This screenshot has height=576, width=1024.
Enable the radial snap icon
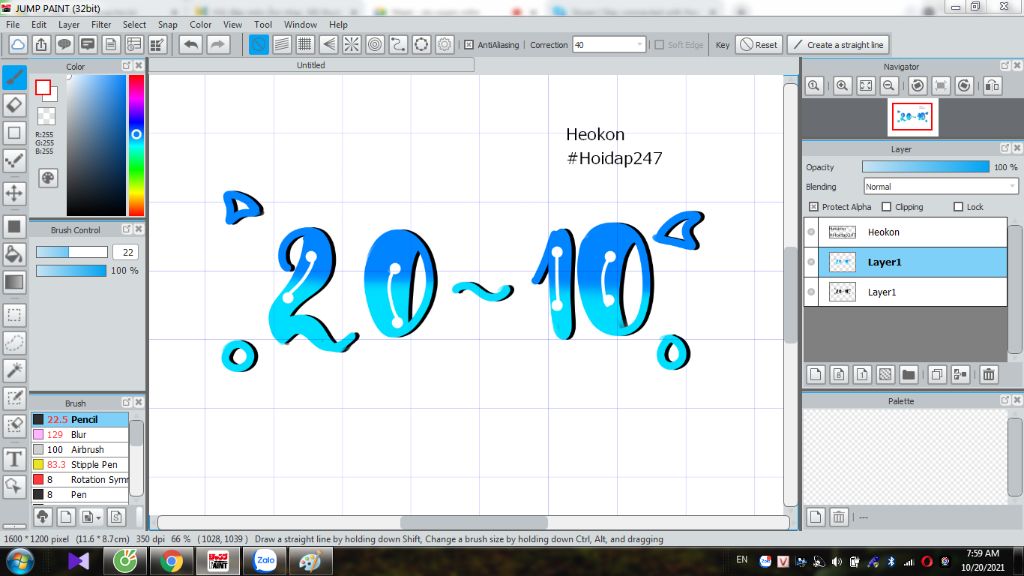[351, 44]
